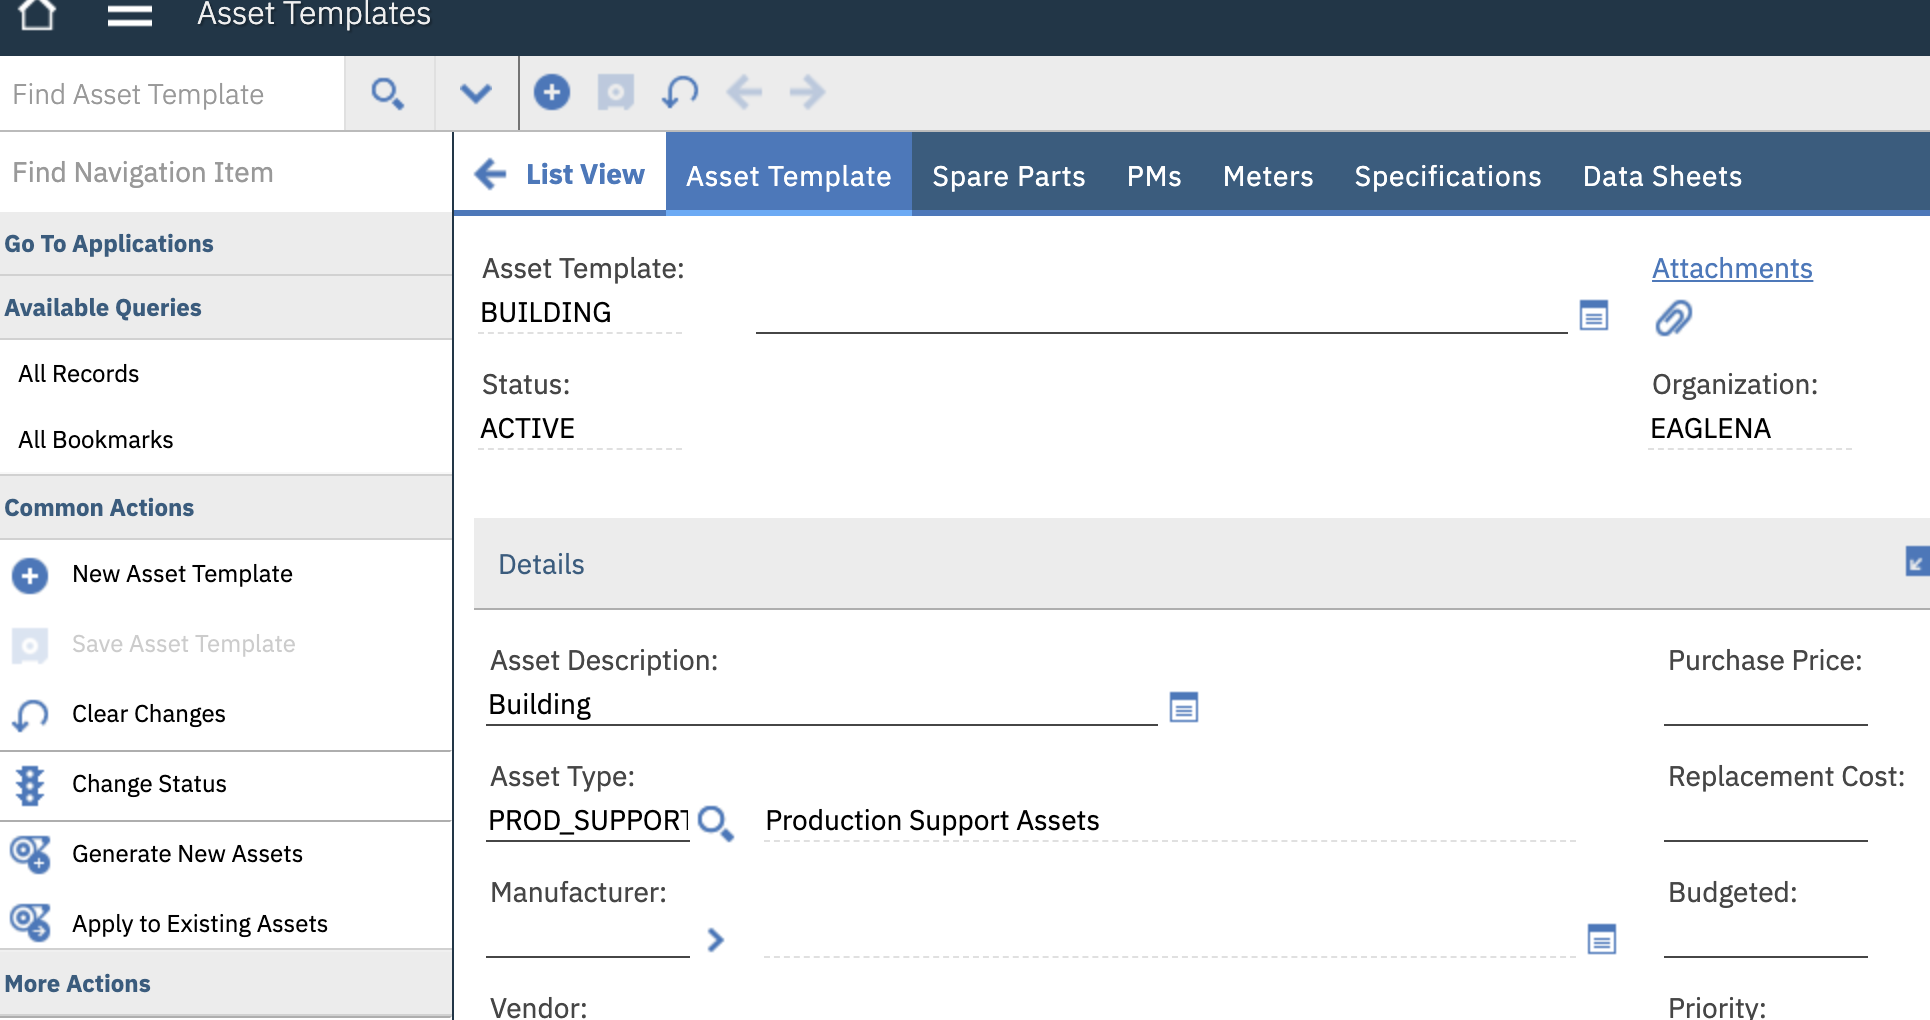Open the hamburger navigation menu

[x=130, y=15]
